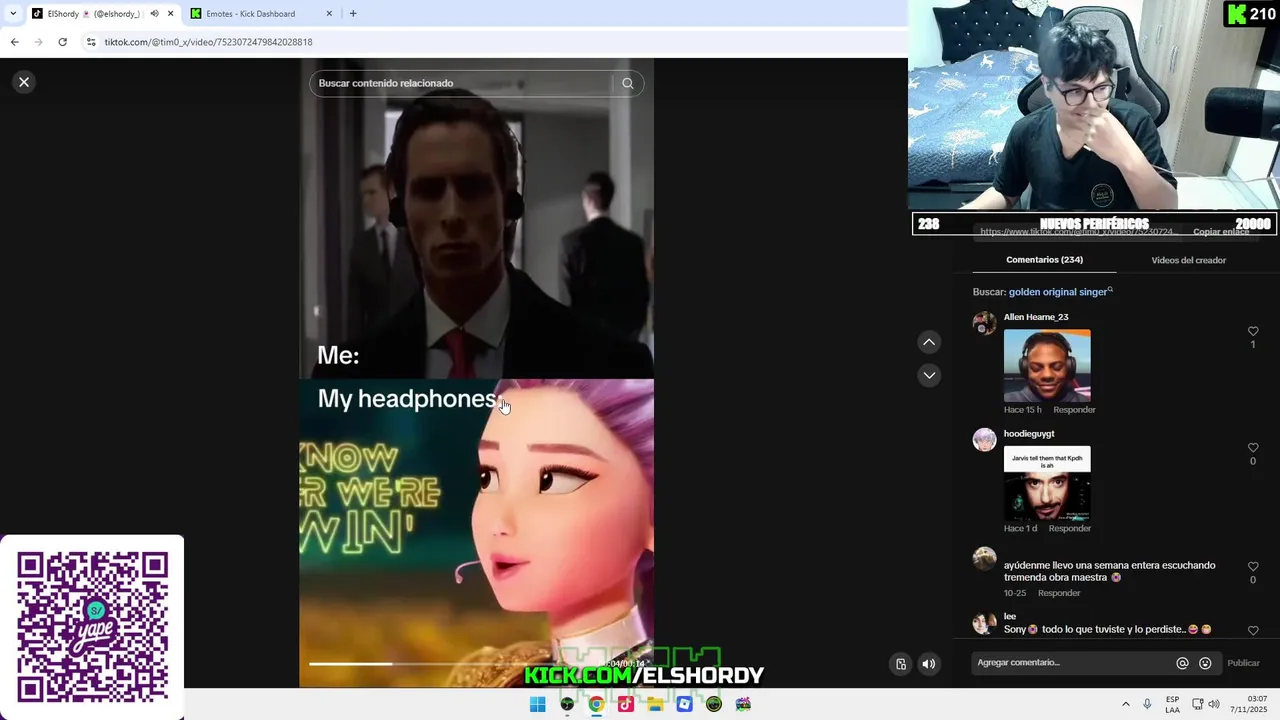Open the ESP LAA language switcher
The width and height of the screenshot is (1280, 720).
coord(1172,704)
